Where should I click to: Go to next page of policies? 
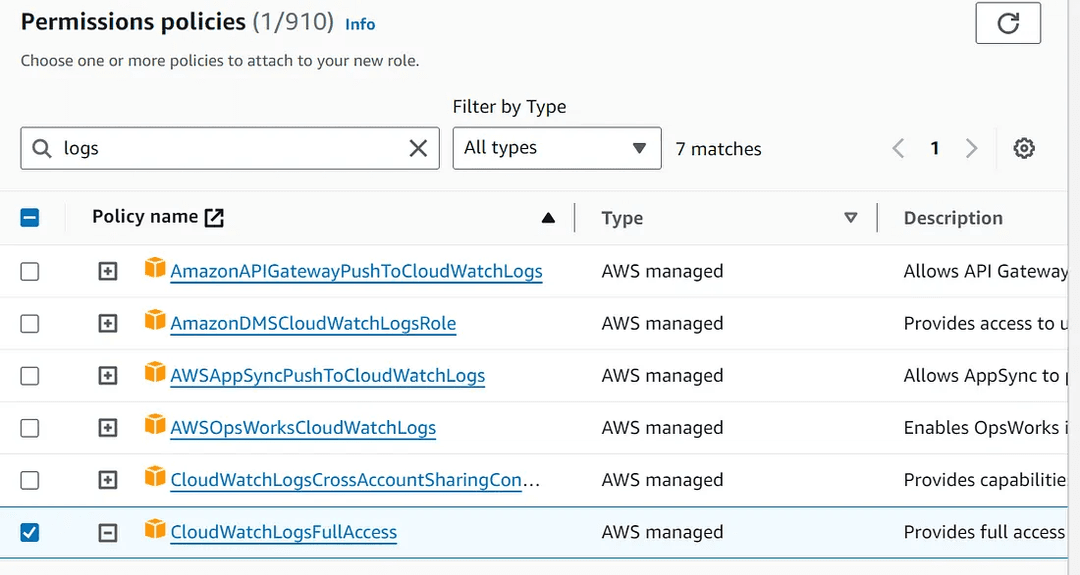(971, 148)
